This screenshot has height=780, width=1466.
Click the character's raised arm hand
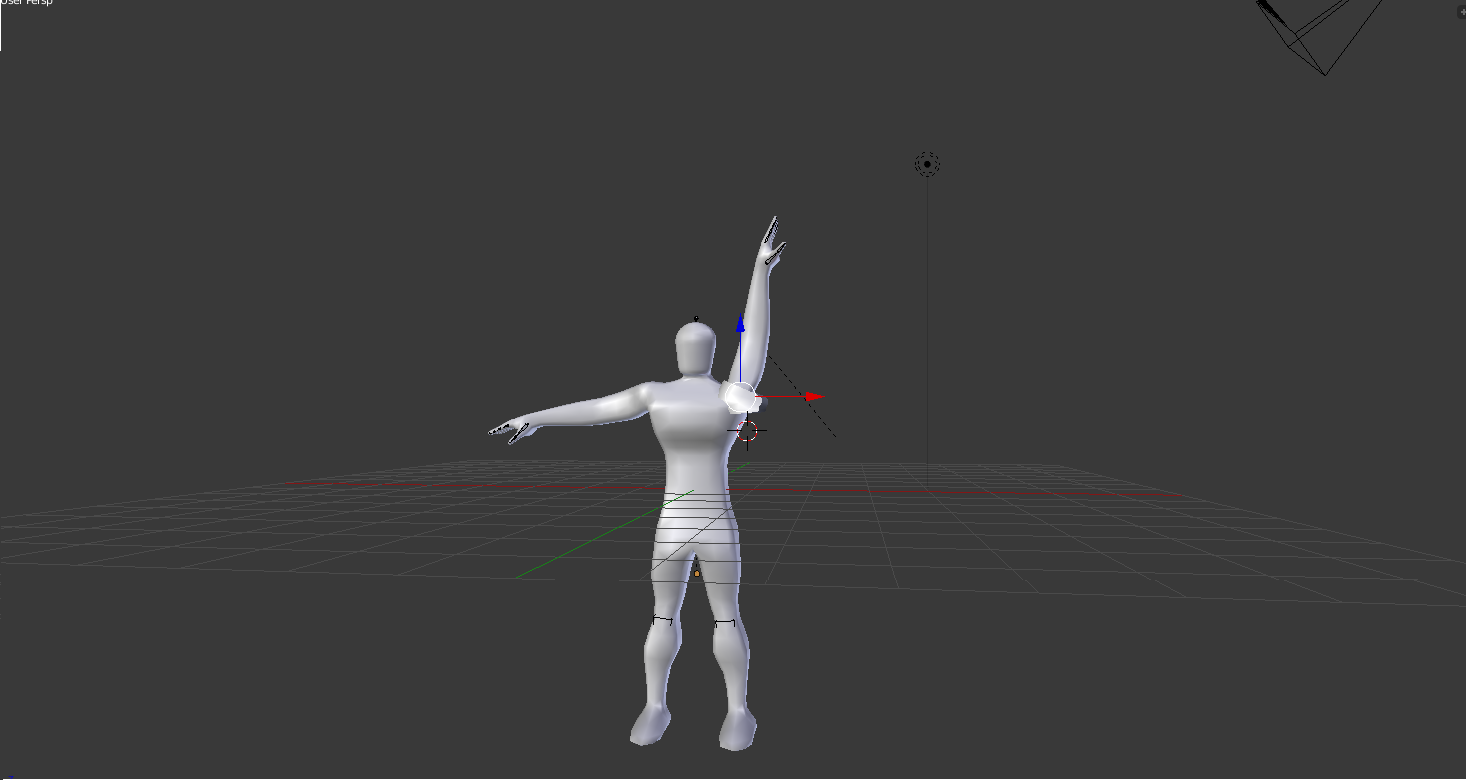(773, 242)
